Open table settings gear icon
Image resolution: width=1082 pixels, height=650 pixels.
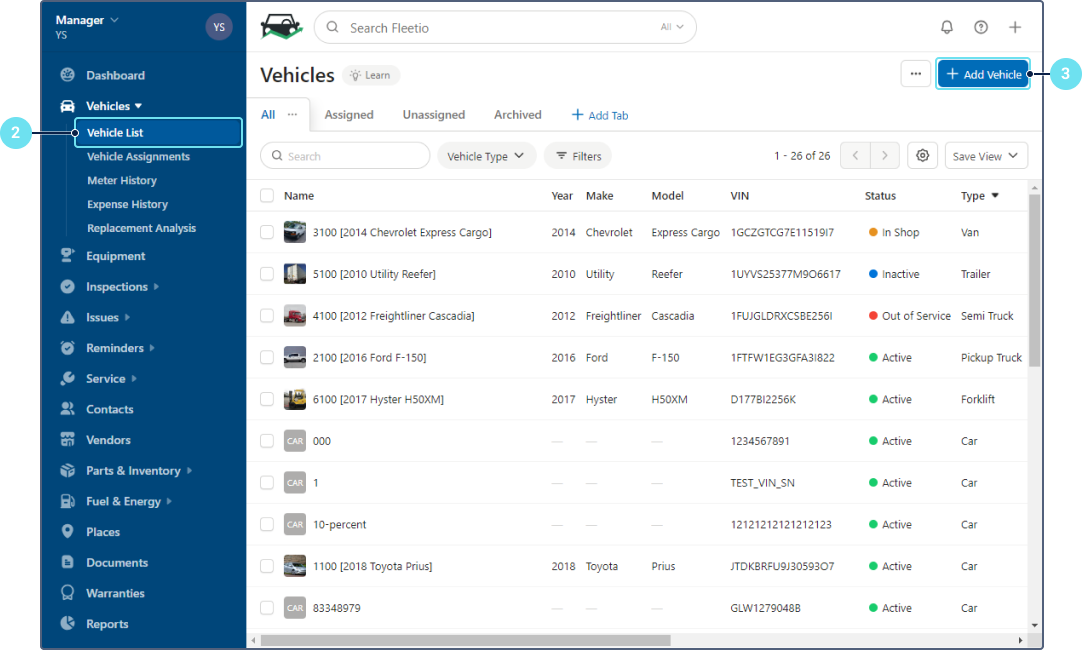(x=923, y=156)
